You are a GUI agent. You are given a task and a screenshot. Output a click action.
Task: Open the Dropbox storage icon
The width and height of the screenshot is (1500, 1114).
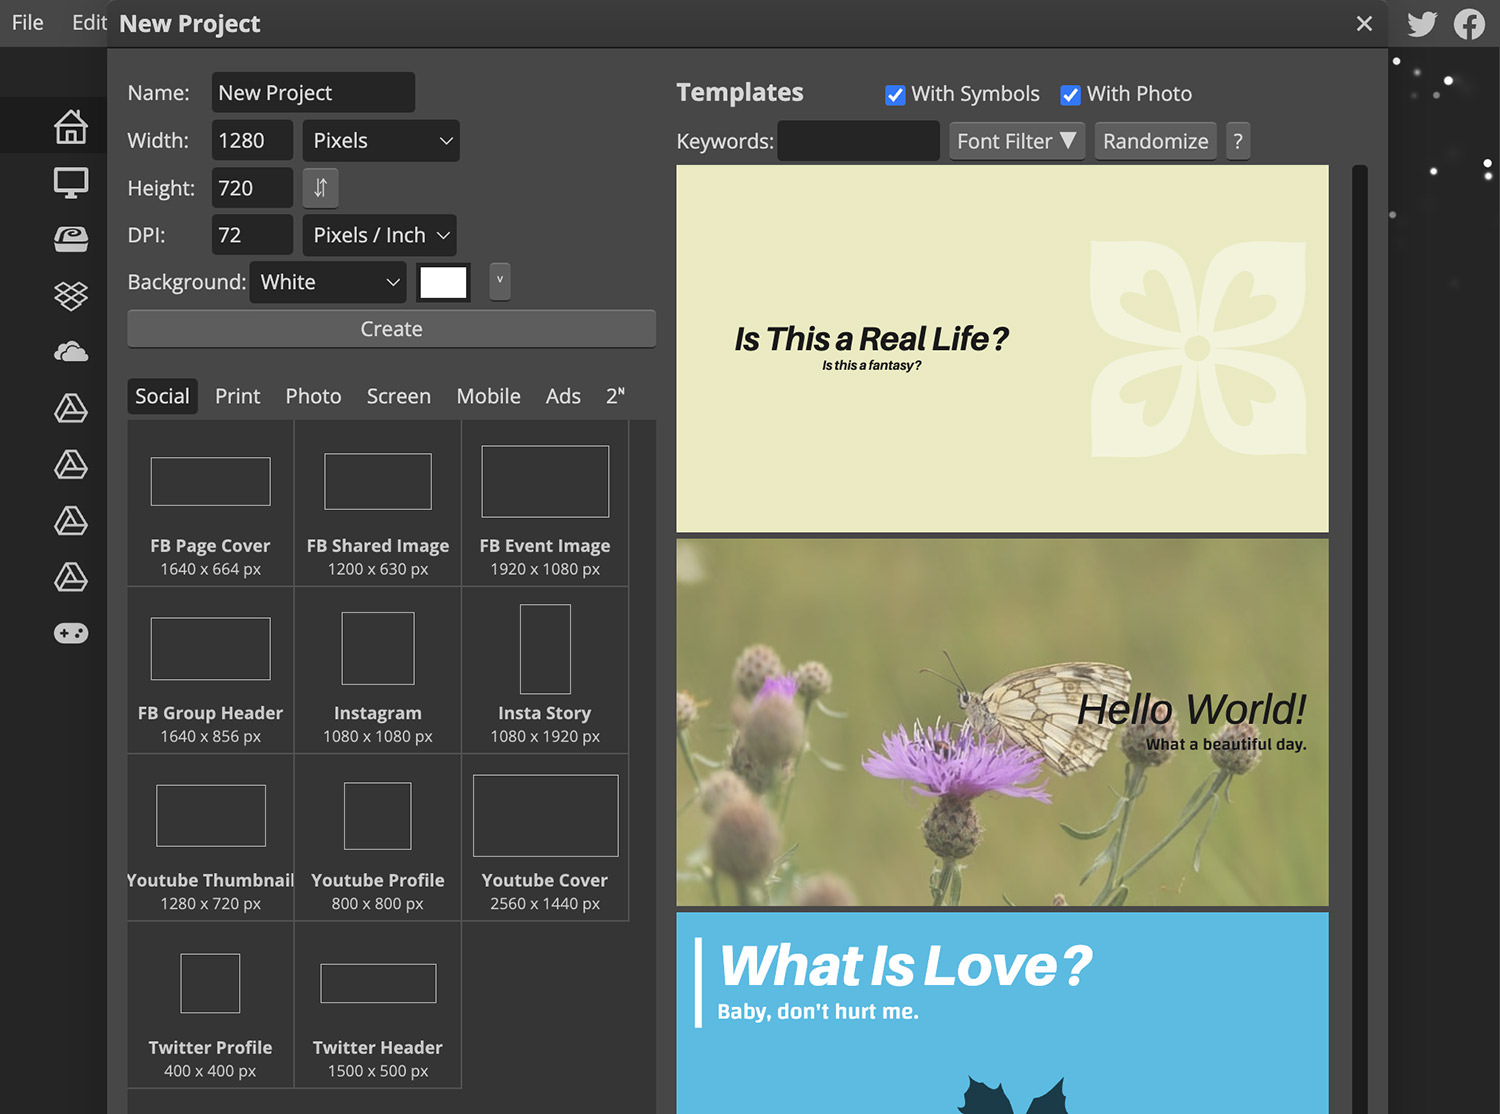pos(71,295)
